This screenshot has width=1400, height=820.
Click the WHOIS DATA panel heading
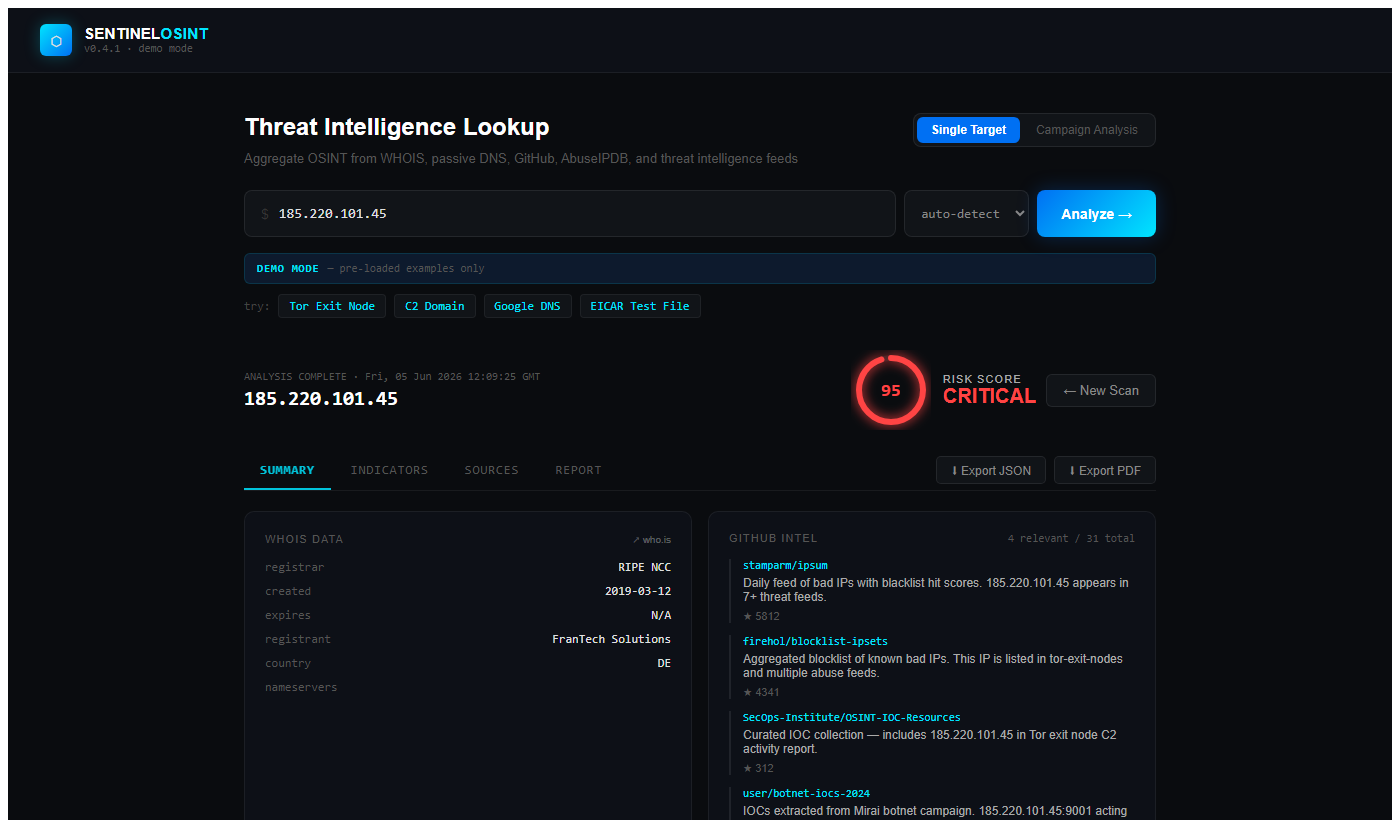[x=304, y=539]
